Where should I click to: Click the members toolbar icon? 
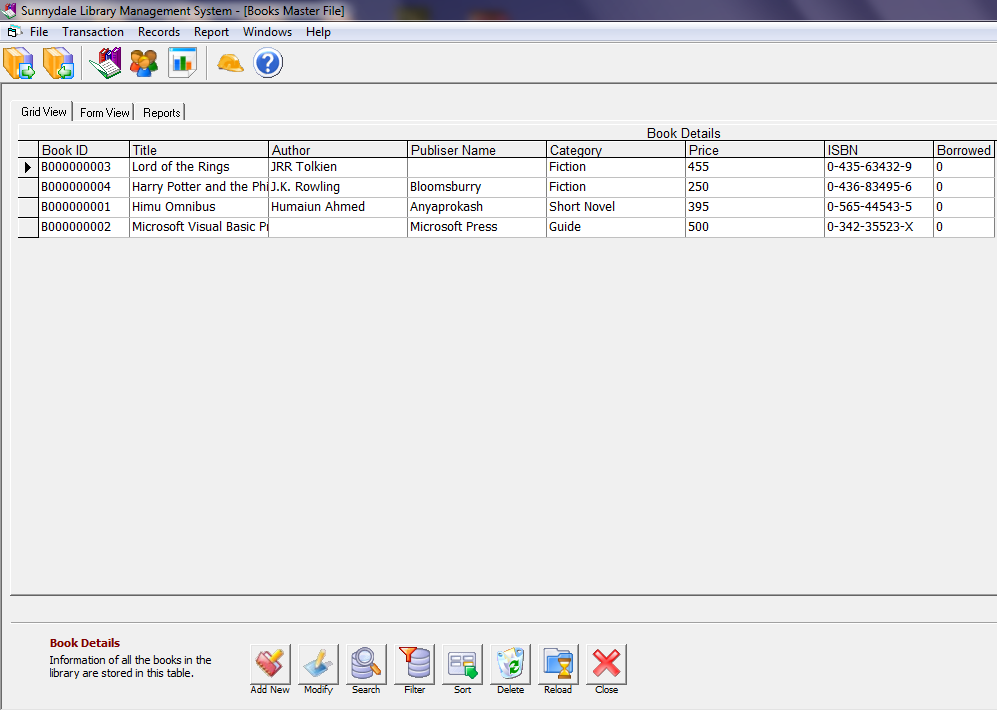click(x=143, y=62)
